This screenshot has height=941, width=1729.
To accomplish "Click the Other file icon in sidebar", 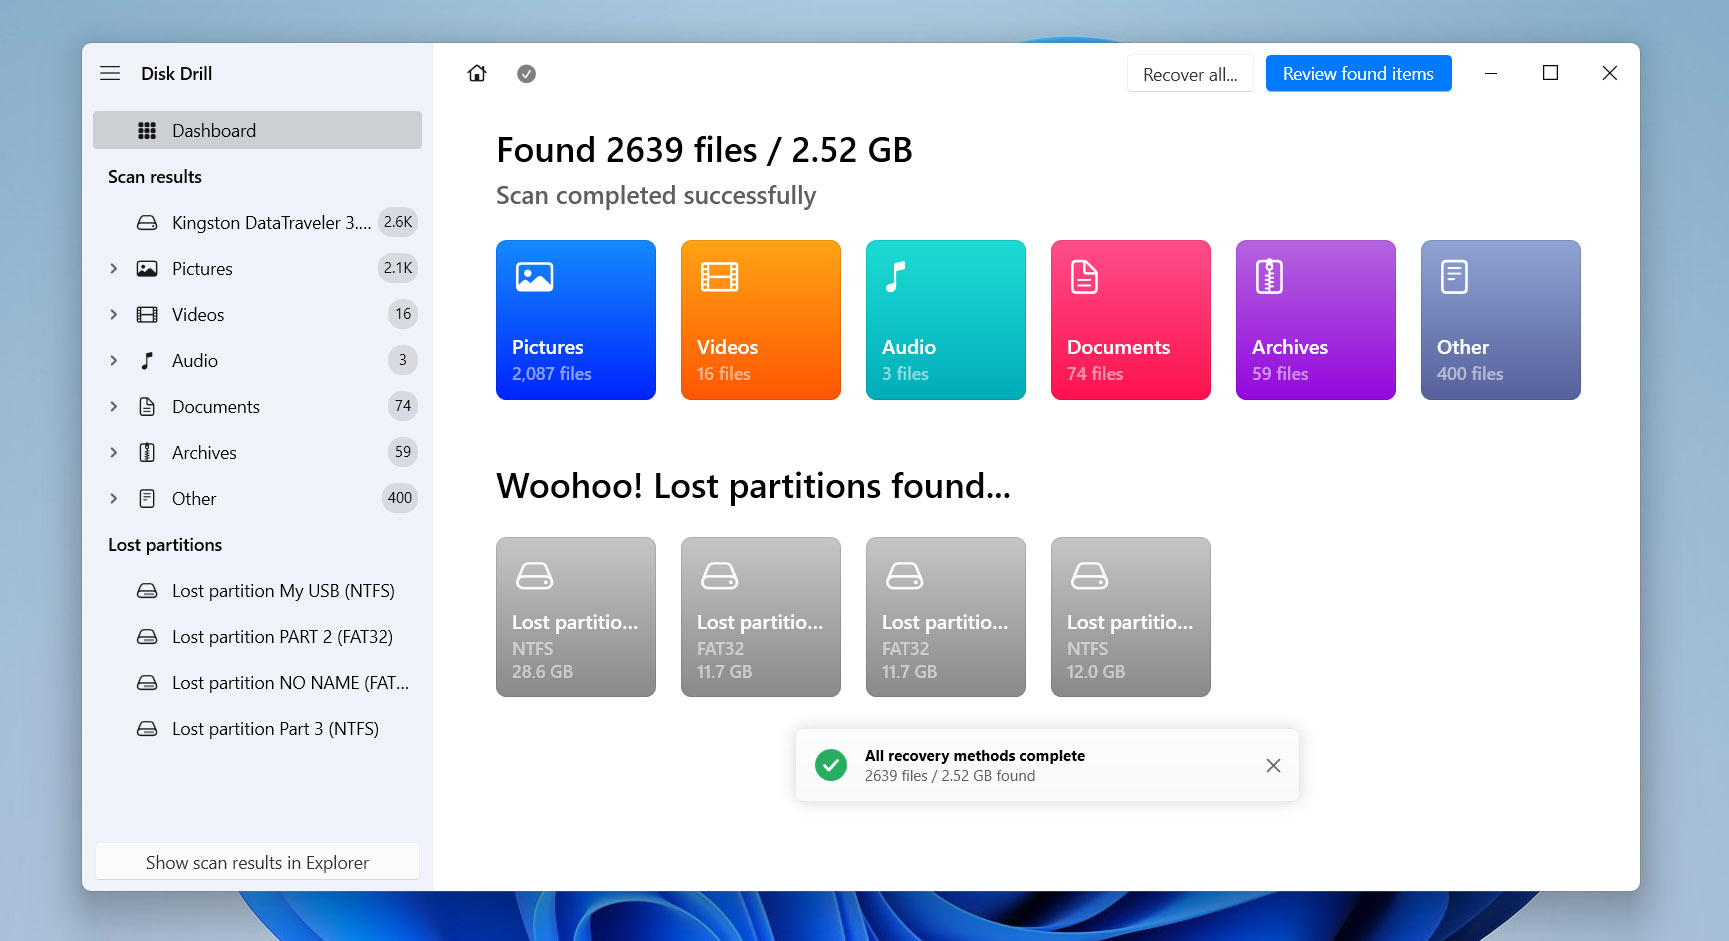I will tap(147, 498).
